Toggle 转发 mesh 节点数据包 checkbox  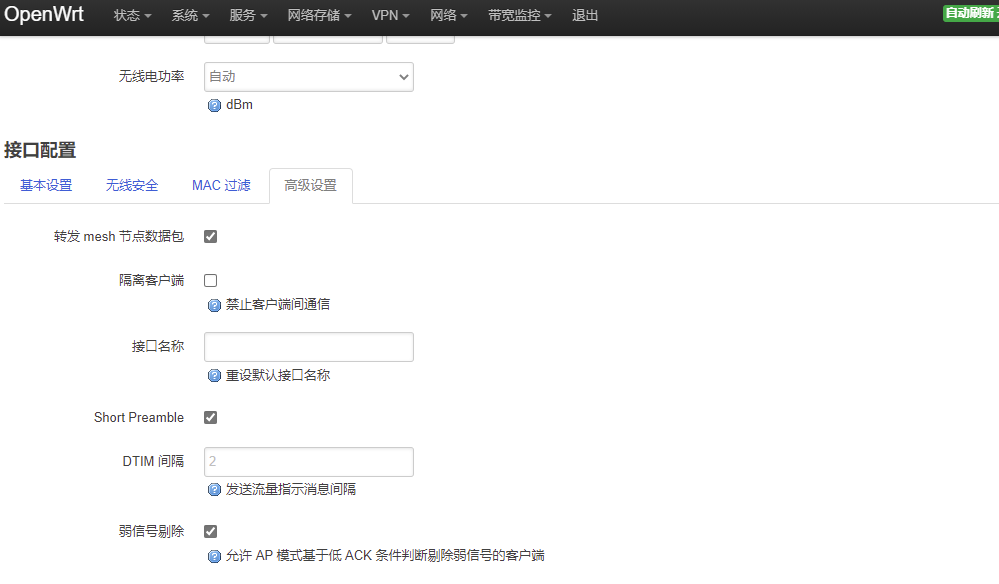click(210, 236)
